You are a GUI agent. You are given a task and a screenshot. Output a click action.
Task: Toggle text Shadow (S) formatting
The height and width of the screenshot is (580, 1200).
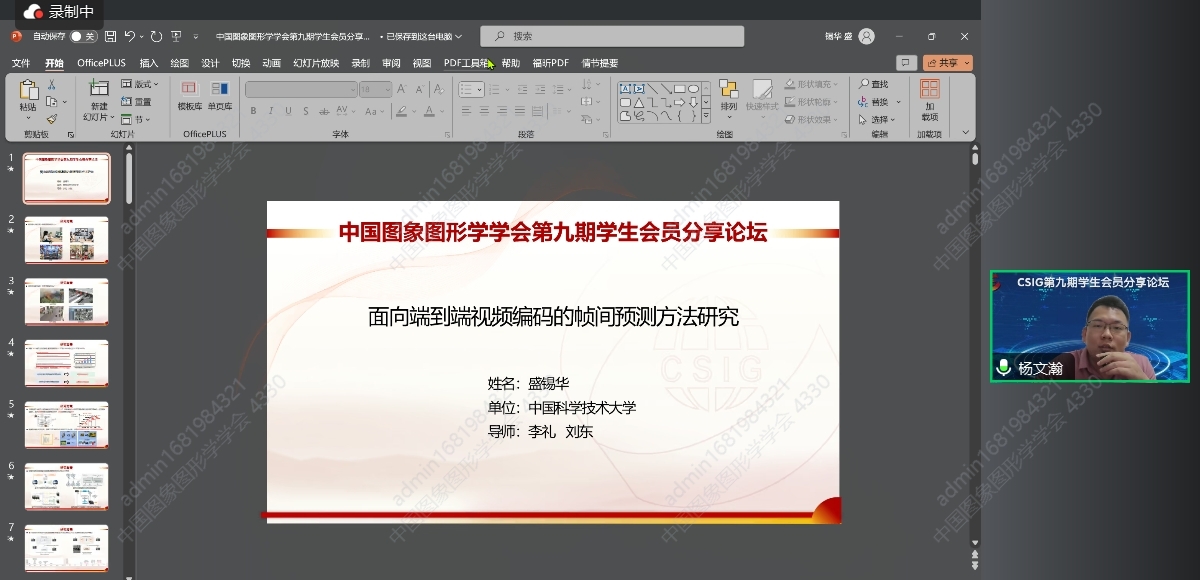(307, 111)
